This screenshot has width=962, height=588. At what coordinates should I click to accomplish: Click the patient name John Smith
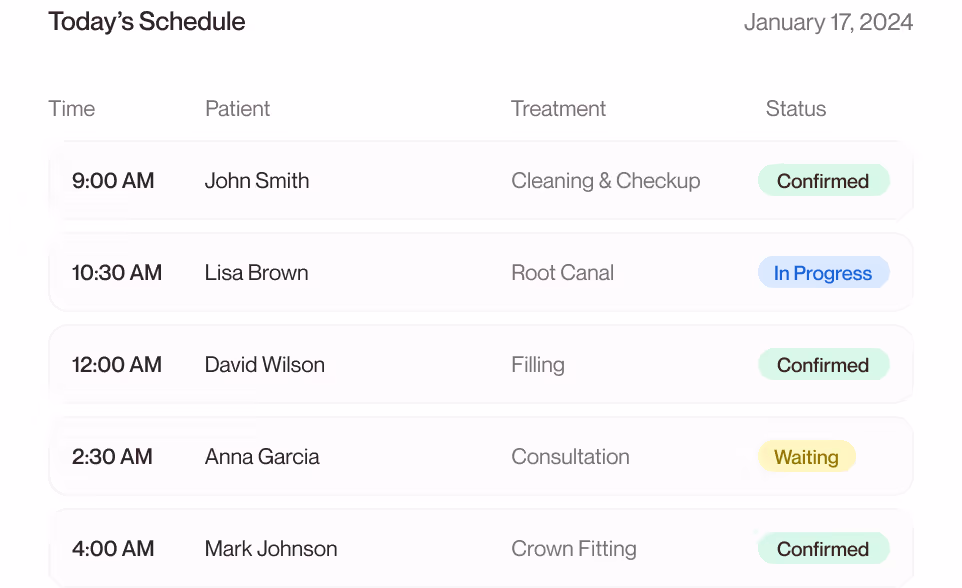click(x=256, y=180)
